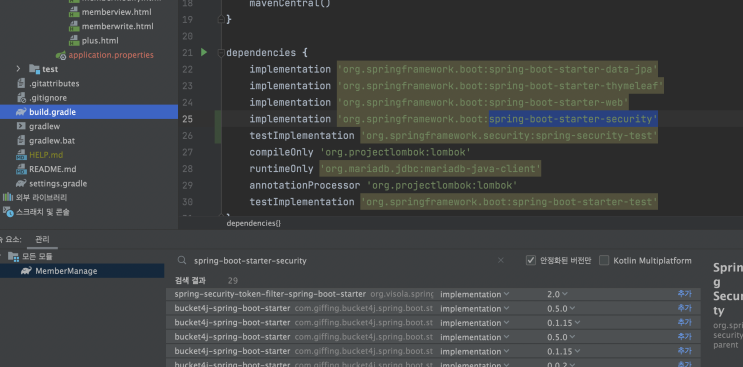
Task: Expand the test folder in project tree
Action: (x=18, y=69)
